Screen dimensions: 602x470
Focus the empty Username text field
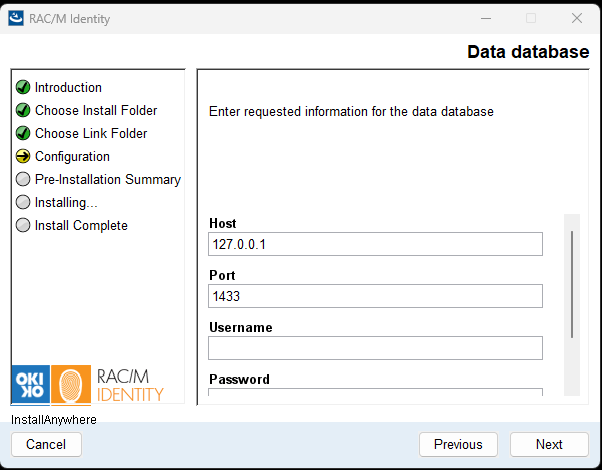coord(375,348)
